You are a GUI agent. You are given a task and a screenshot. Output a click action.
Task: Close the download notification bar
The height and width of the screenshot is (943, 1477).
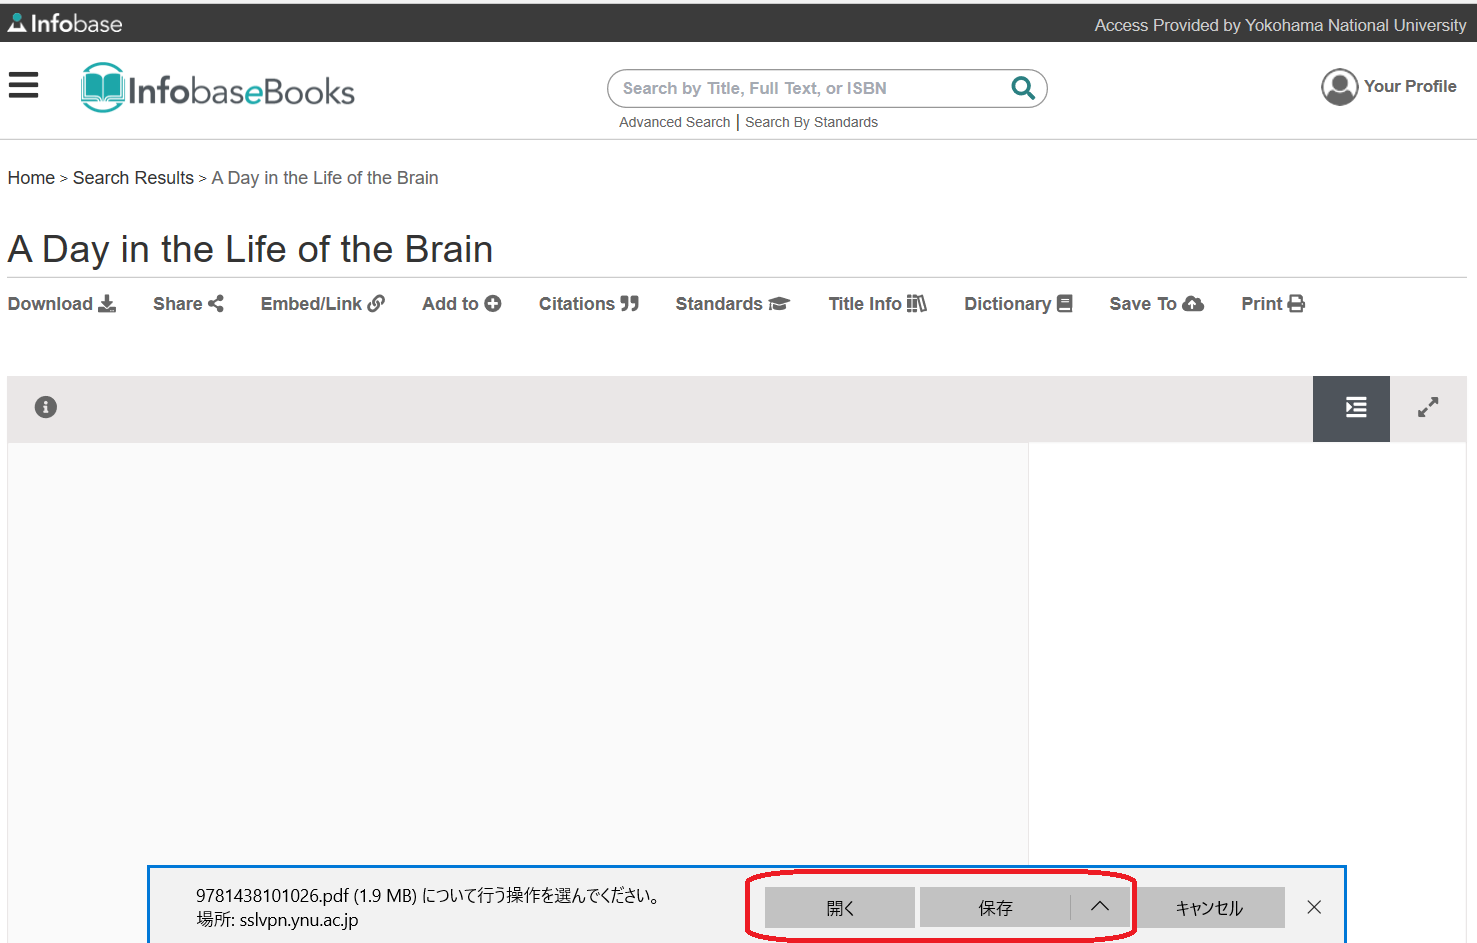[1314, 907]
